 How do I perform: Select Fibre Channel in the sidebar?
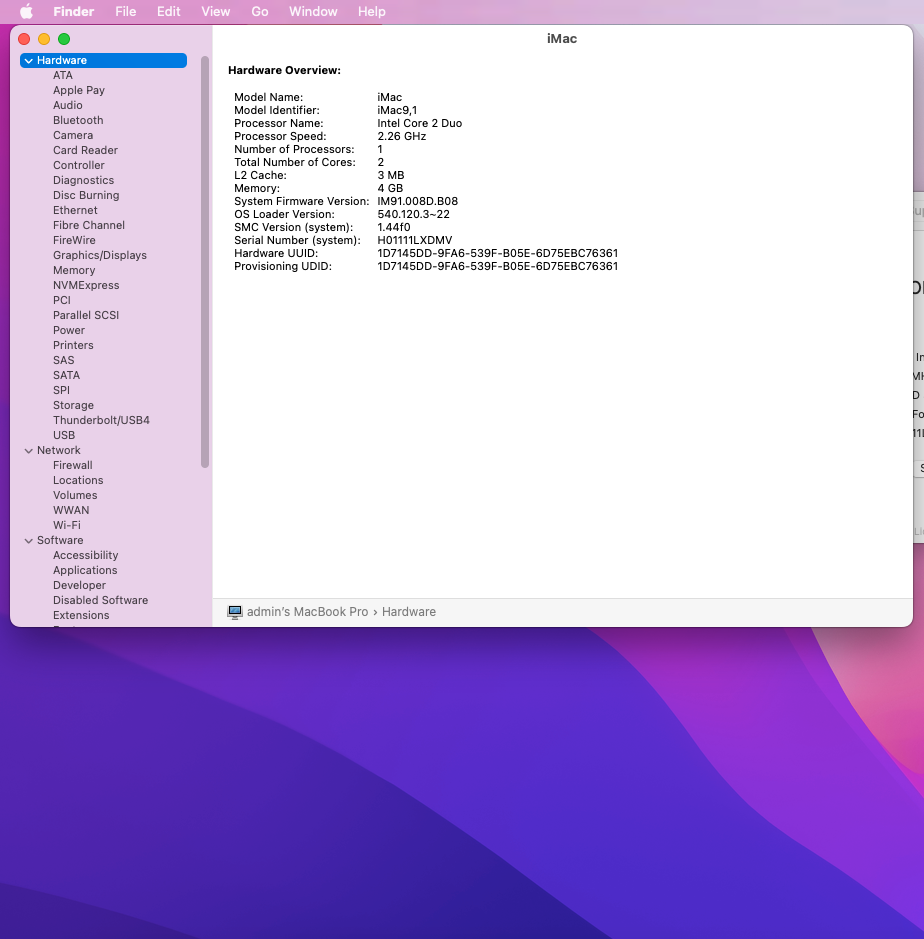pos(89,225)
